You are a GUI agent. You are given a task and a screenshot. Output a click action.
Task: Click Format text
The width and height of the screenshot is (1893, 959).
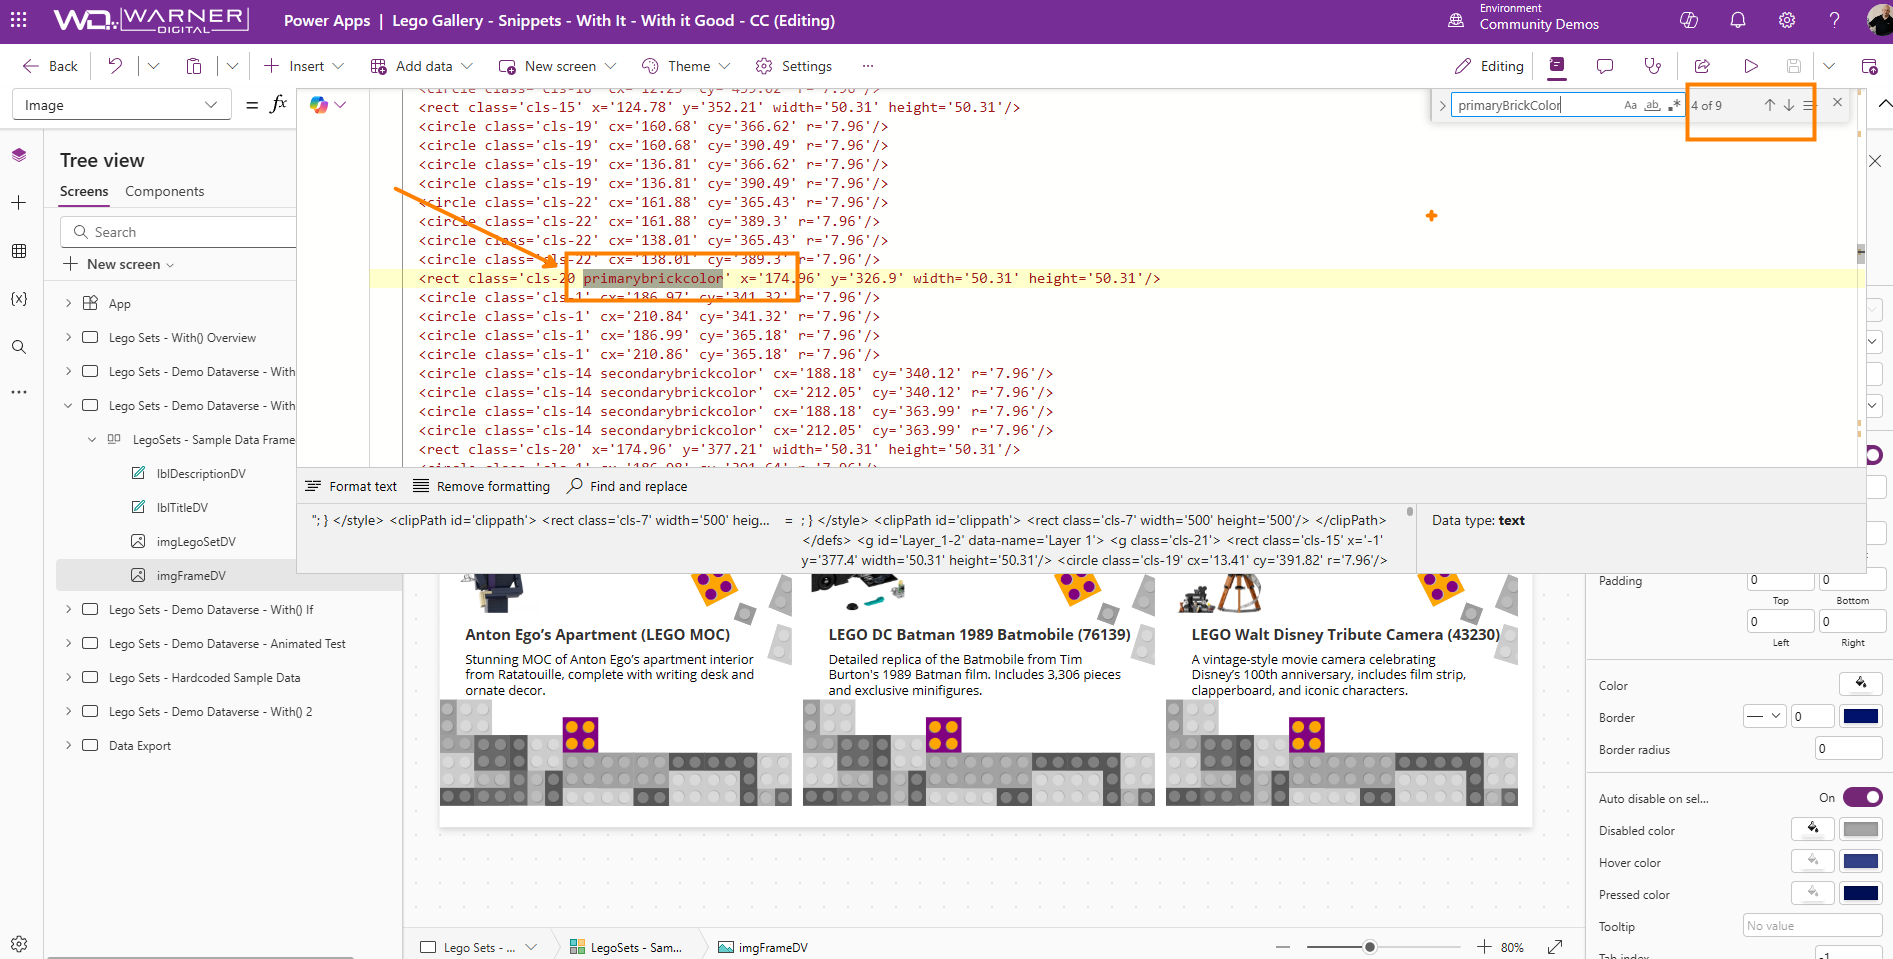coord(351,486)
